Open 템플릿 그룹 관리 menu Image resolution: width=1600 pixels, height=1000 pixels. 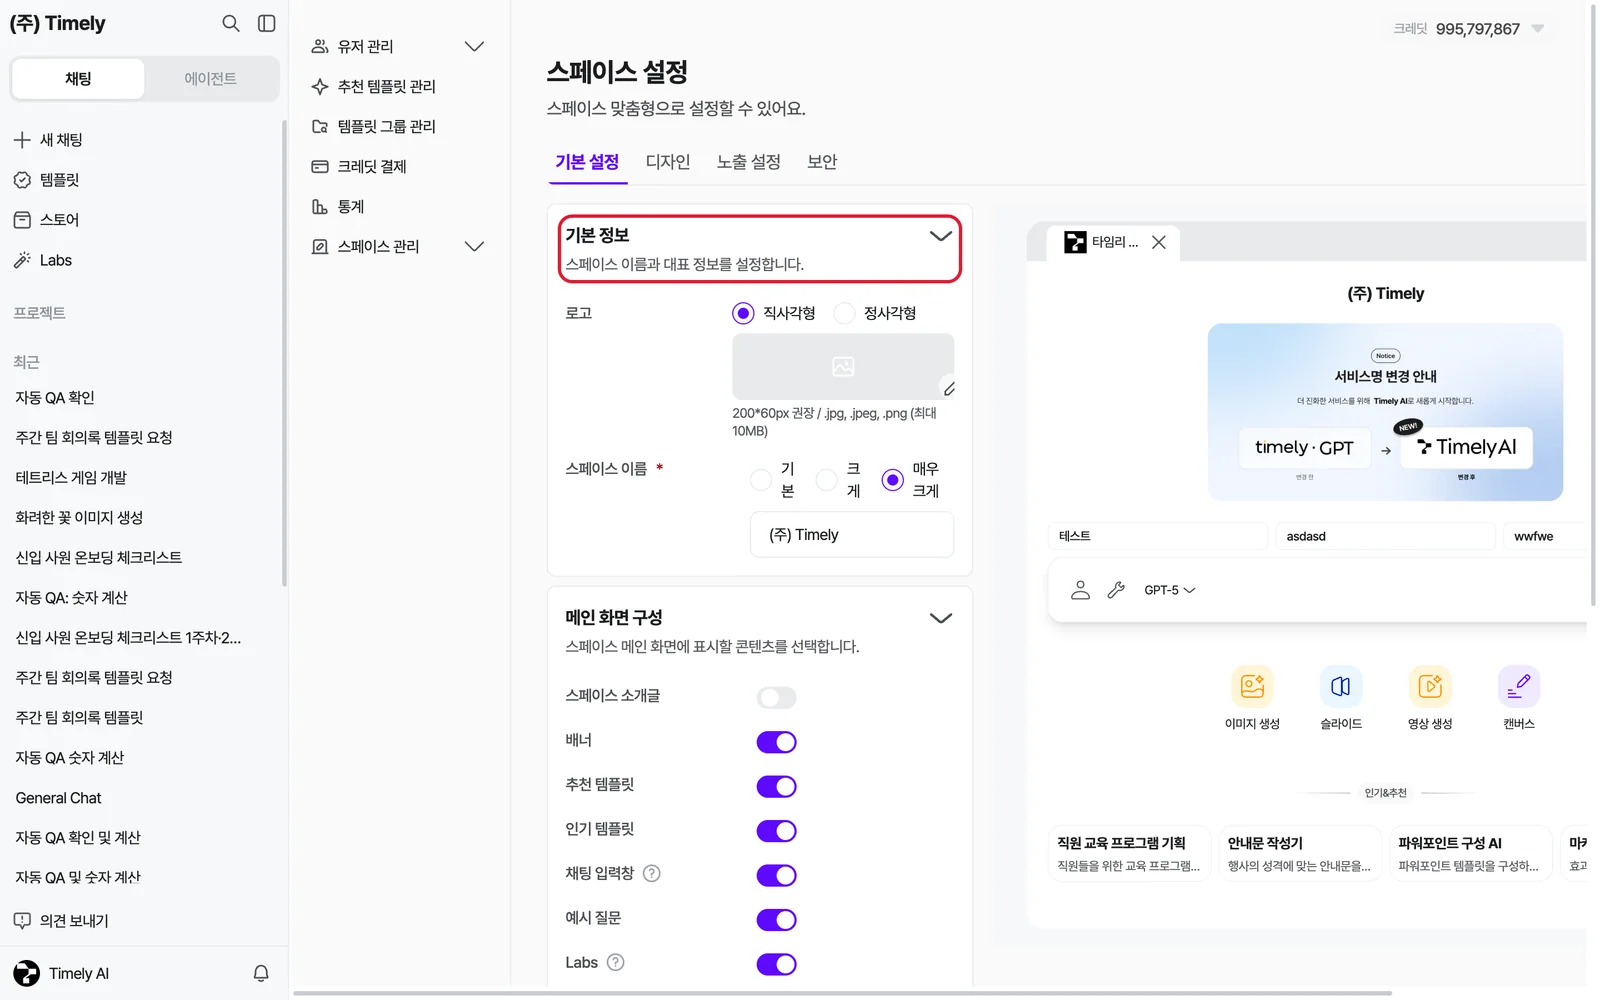point(387,126)
